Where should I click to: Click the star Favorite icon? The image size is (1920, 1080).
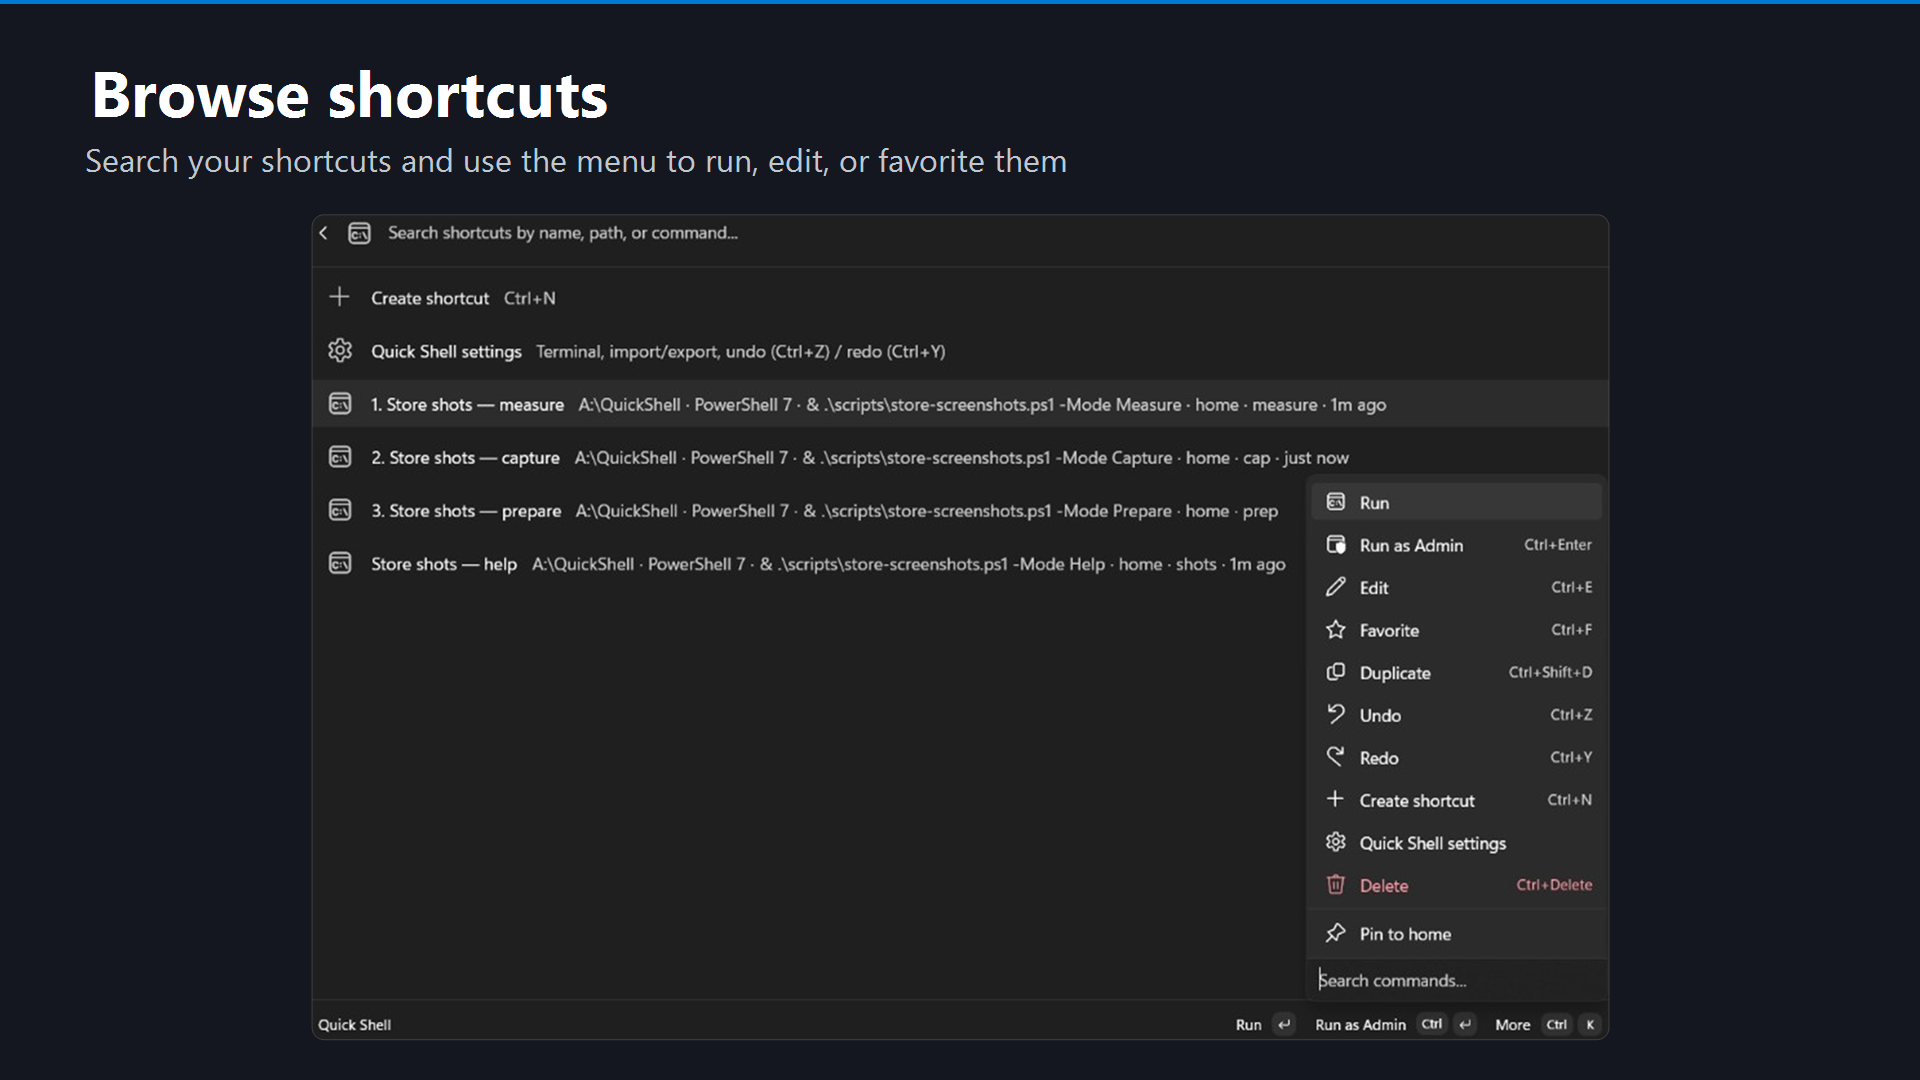click(x=1336, y=630)
